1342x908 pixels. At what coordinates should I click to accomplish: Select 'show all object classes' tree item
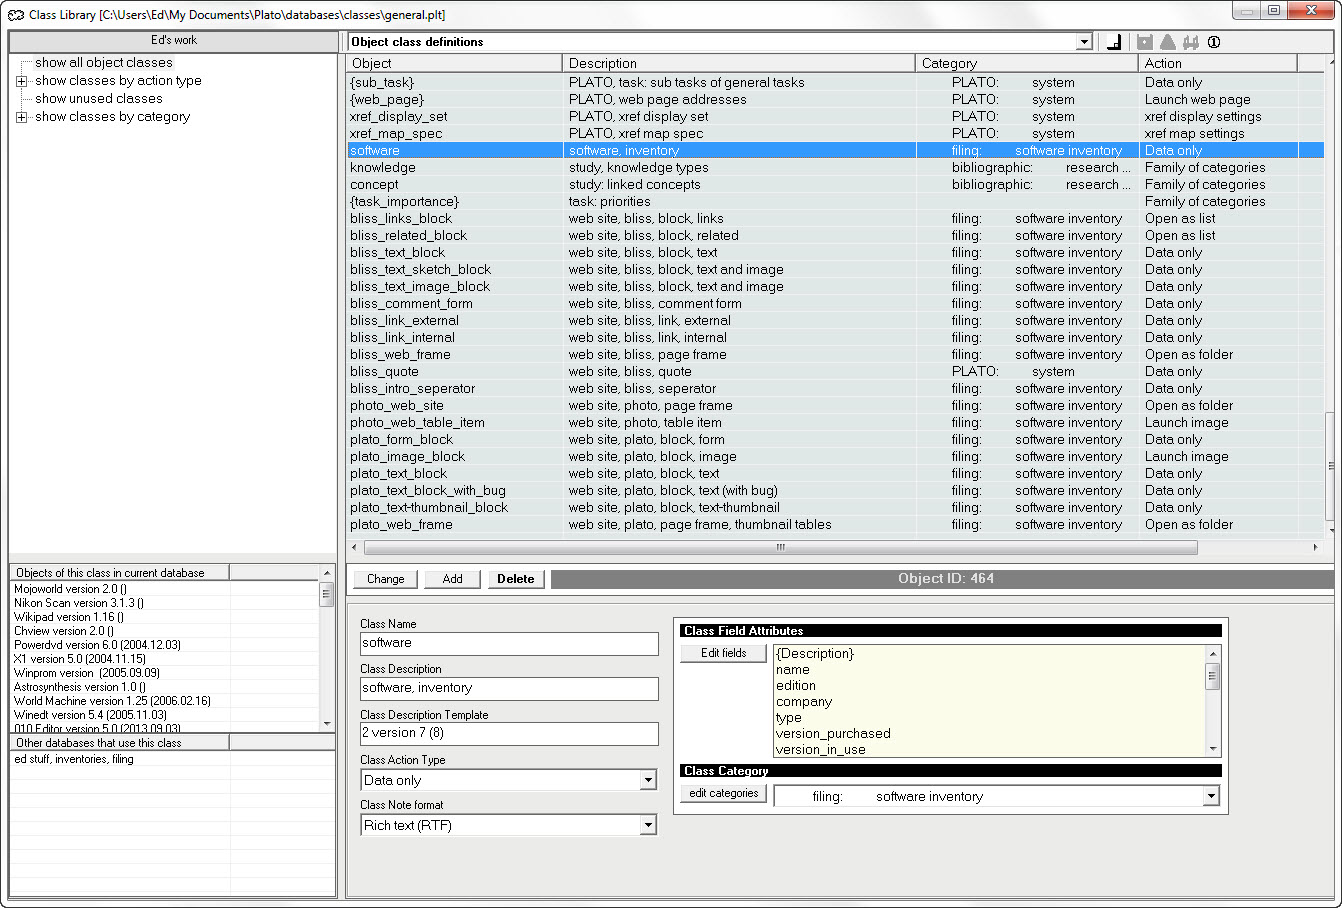[104, 63]
